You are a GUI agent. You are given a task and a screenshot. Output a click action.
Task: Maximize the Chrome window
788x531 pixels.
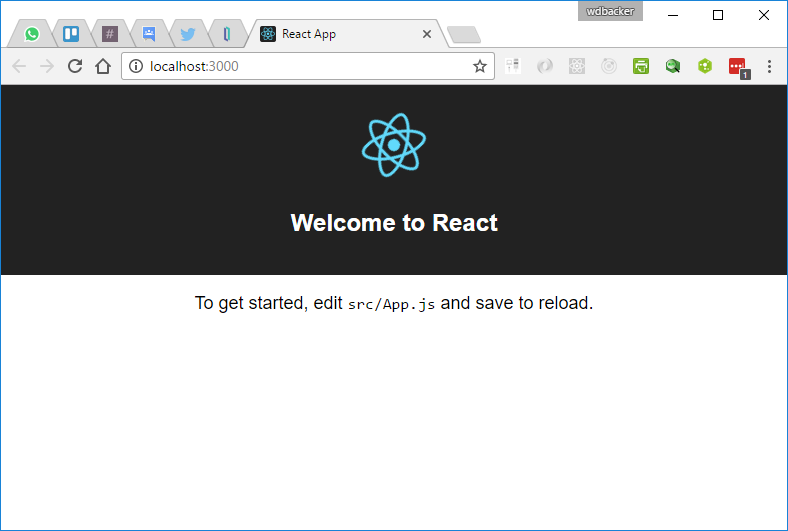pos(718,15)
